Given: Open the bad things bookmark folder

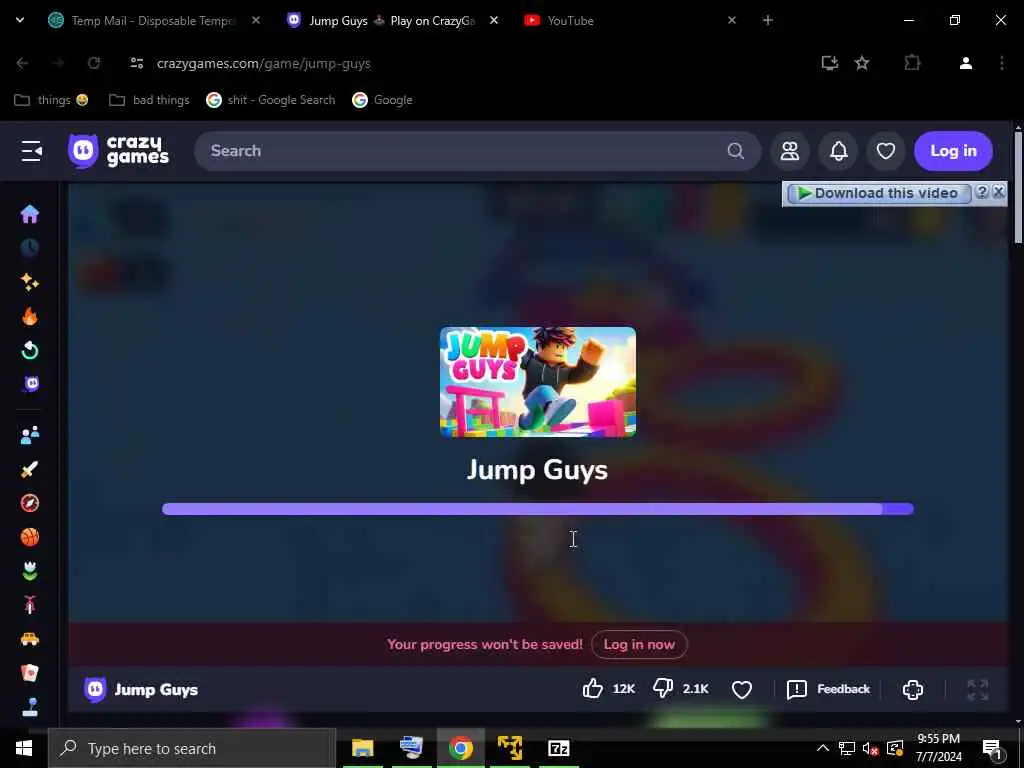Looking at the screenshot, I should (x=150, y=100).
